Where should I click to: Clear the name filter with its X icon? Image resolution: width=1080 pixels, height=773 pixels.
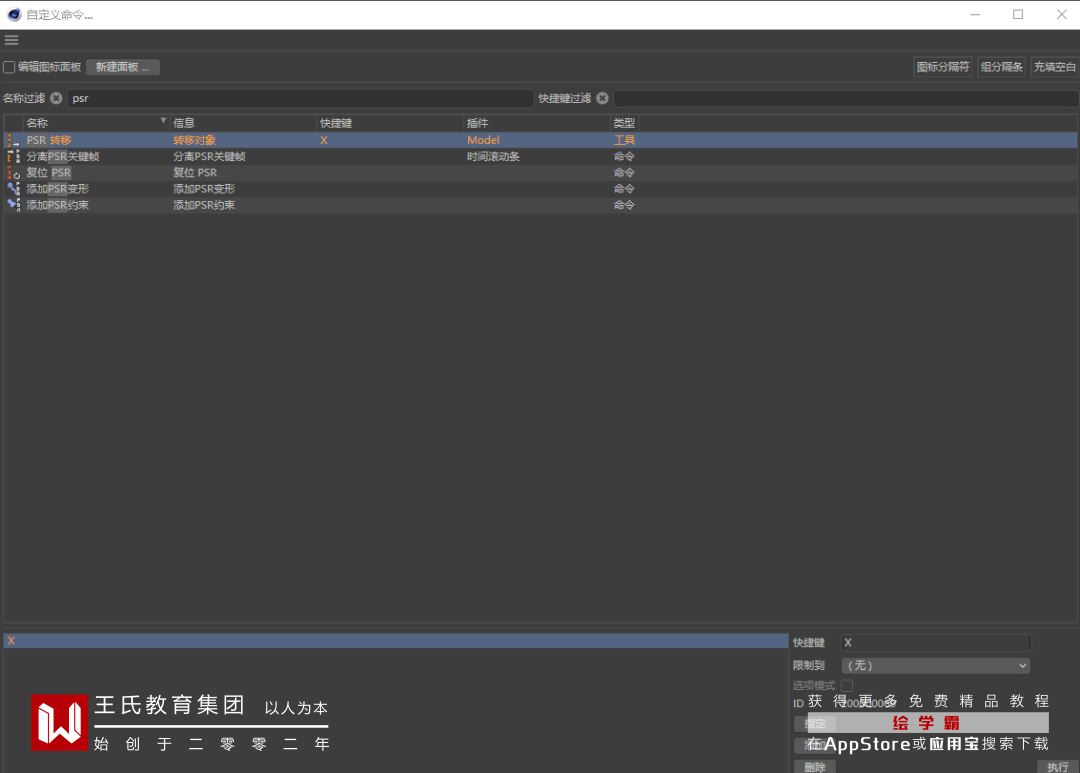(x=56, y=98)
